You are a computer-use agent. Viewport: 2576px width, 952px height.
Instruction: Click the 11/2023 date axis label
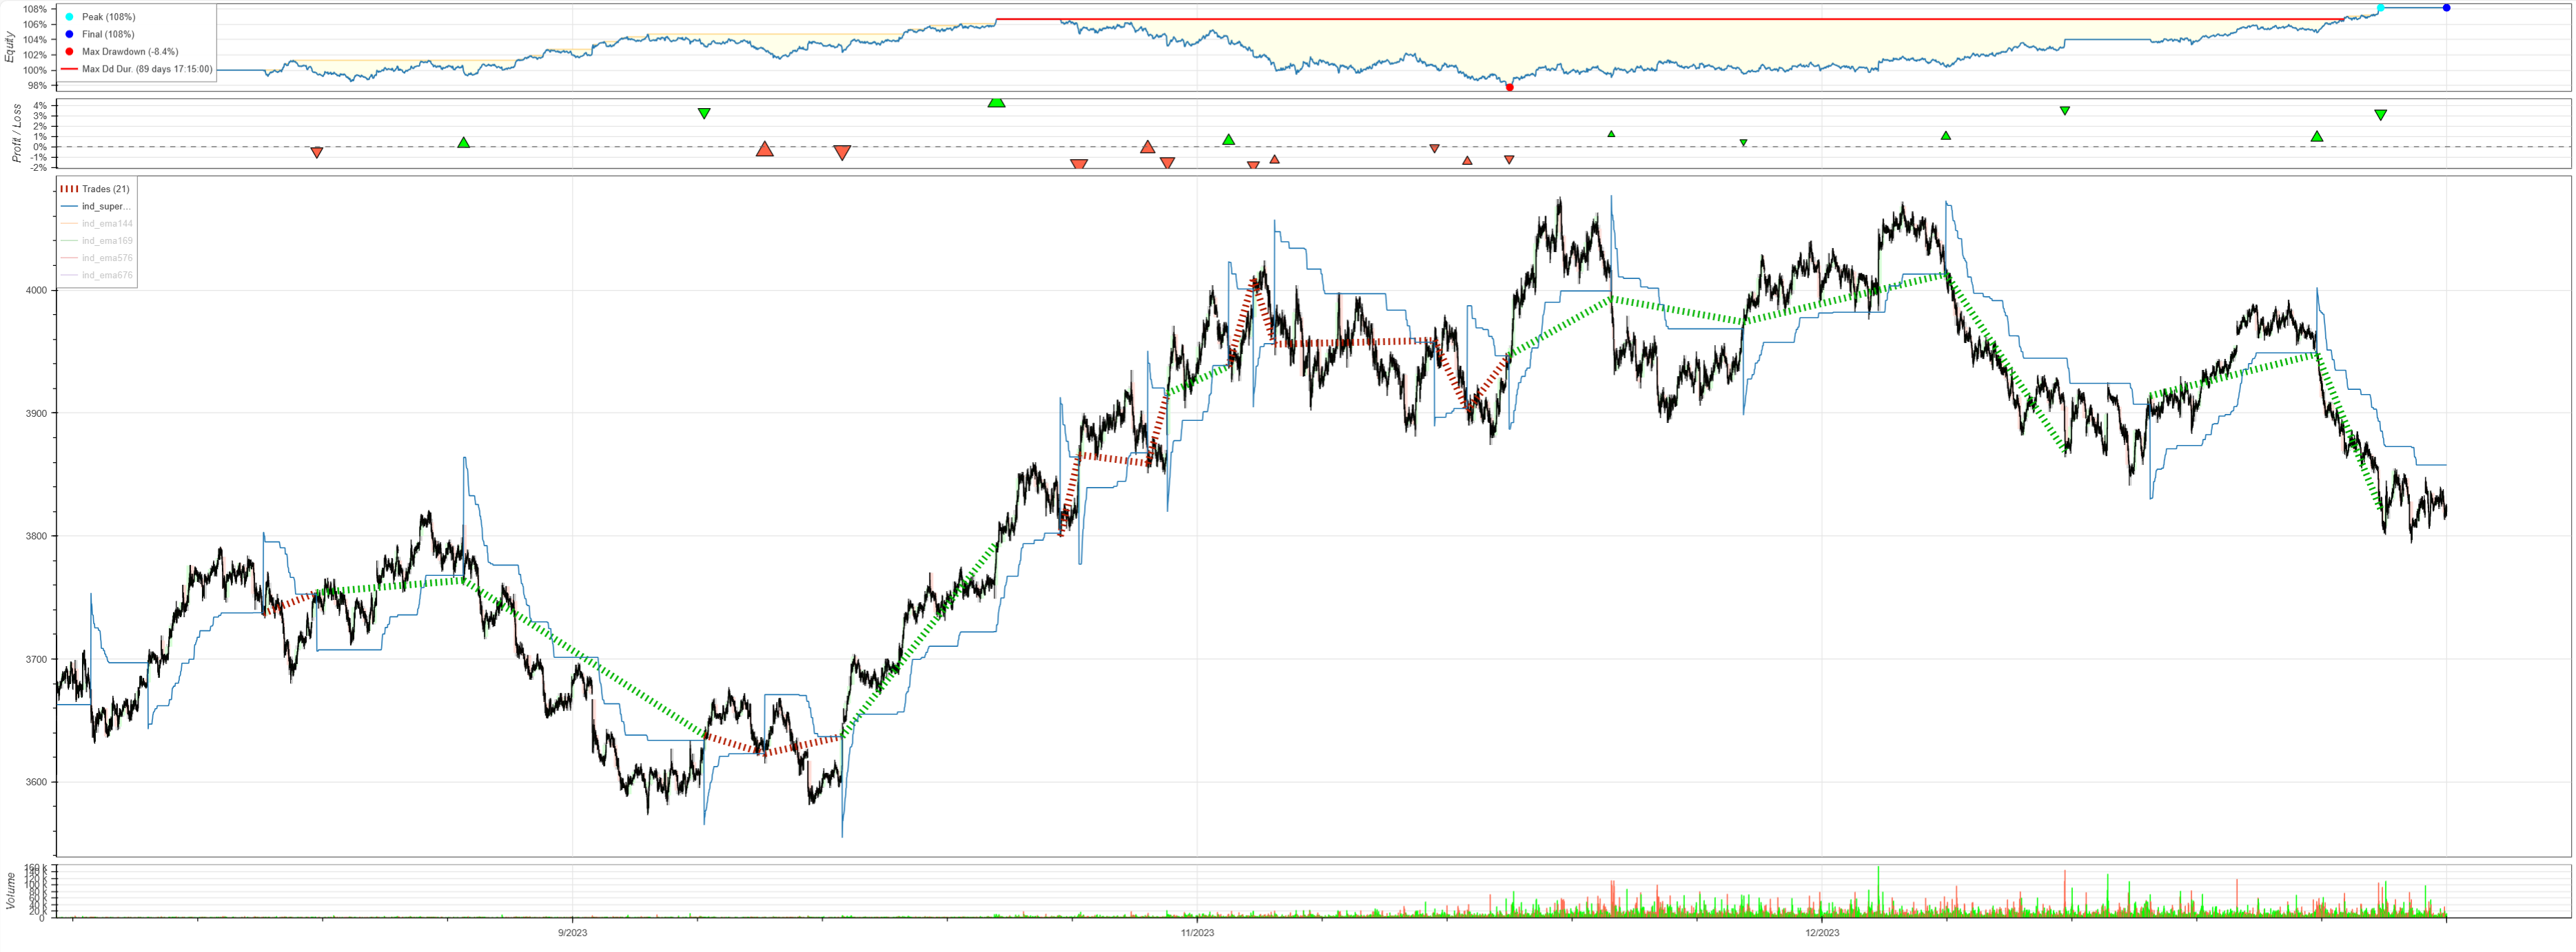1197,933
